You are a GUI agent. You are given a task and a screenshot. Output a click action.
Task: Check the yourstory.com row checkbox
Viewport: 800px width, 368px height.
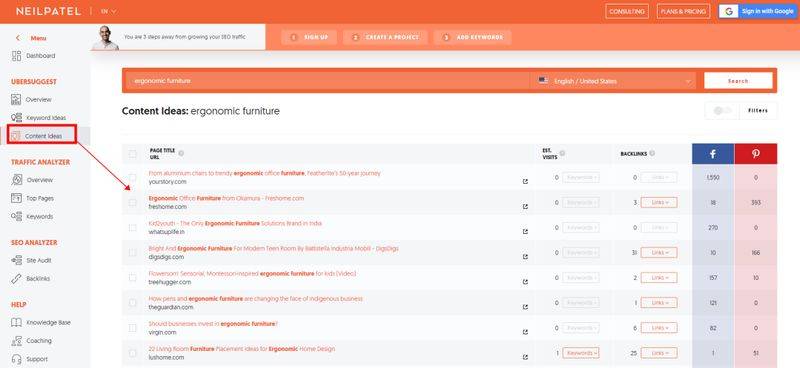(133, 177)
